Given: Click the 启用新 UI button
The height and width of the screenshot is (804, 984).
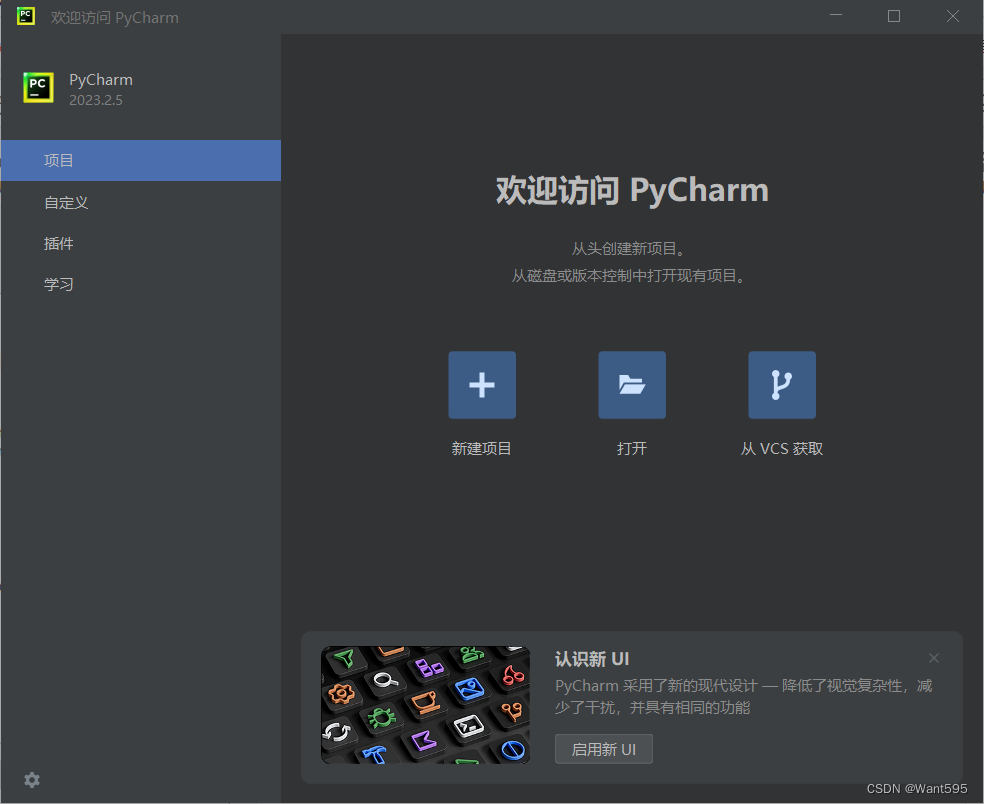Looking at the screenshot, I should (603, 748).
